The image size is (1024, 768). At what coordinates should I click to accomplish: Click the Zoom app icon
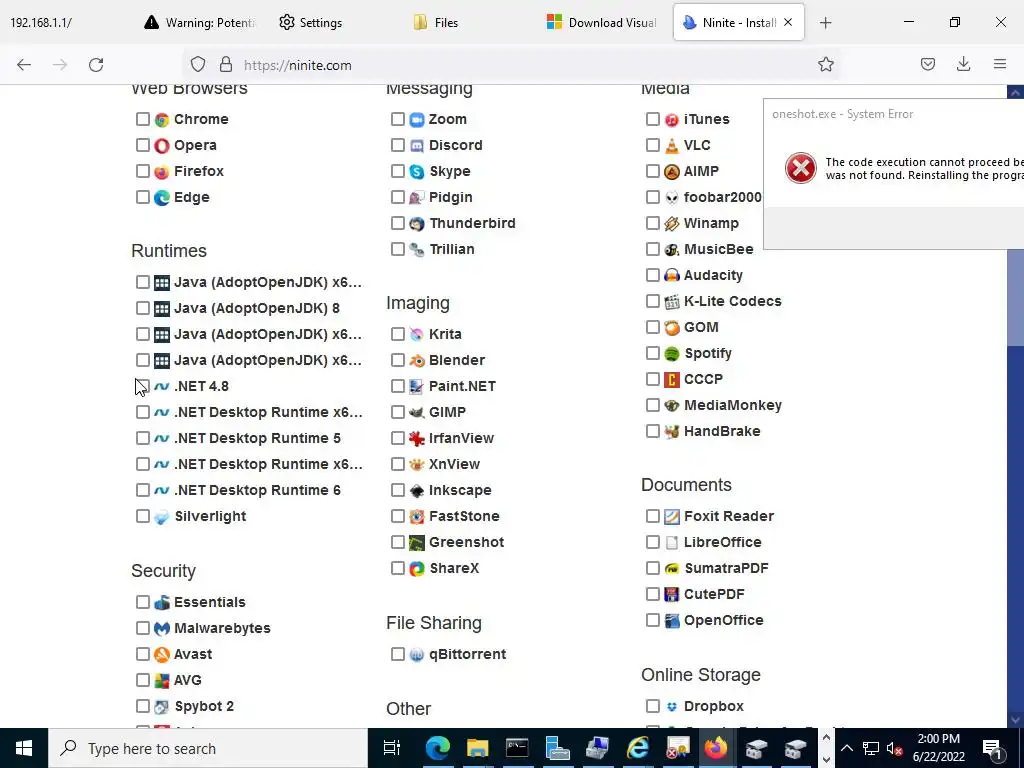click(417, 120)
